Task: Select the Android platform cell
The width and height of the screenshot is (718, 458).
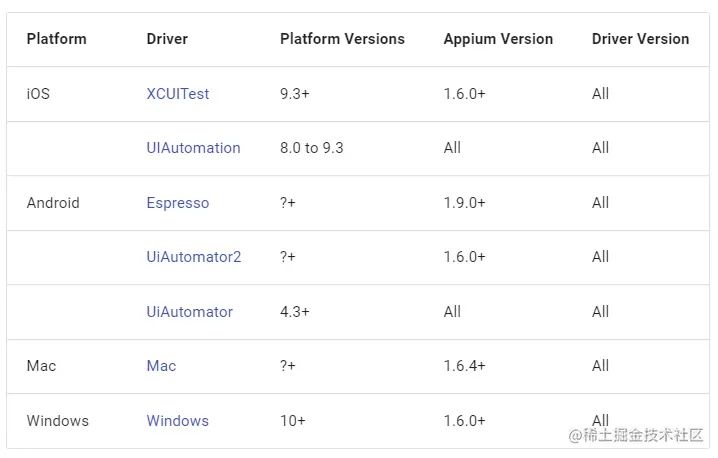Action: 53,203
